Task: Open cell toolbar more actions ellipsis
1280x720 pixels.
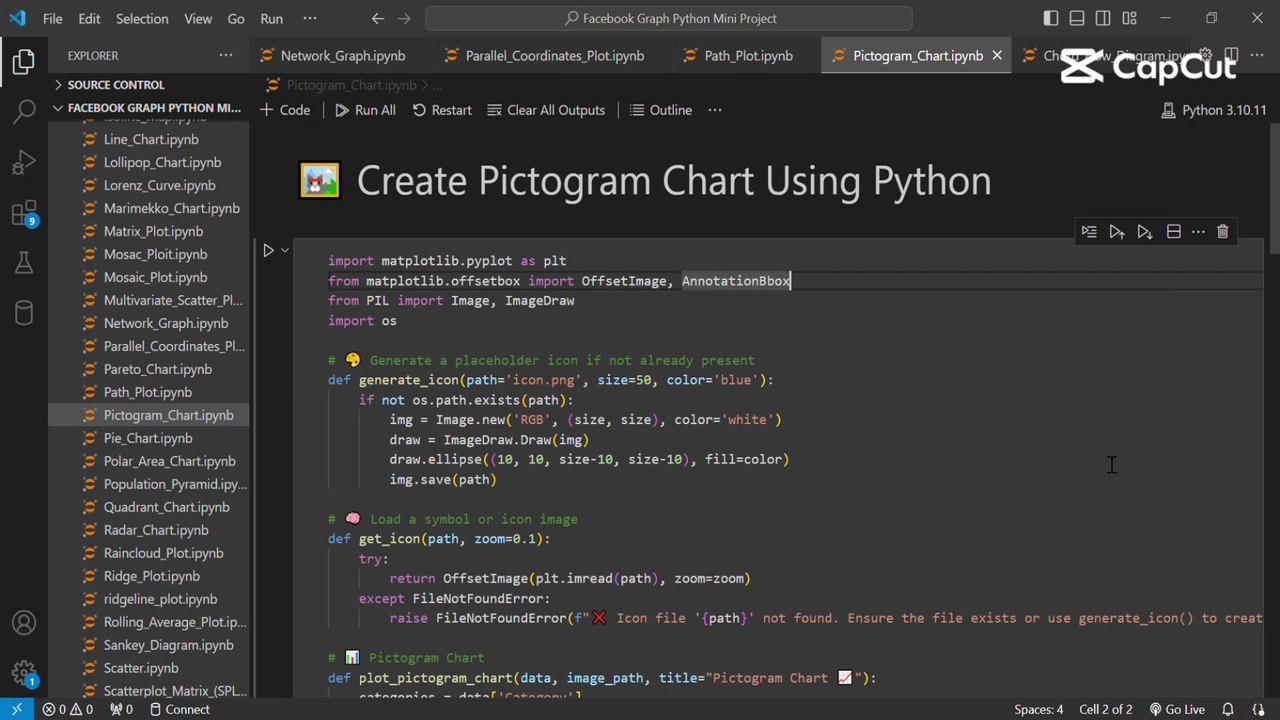Action: 1198,232
